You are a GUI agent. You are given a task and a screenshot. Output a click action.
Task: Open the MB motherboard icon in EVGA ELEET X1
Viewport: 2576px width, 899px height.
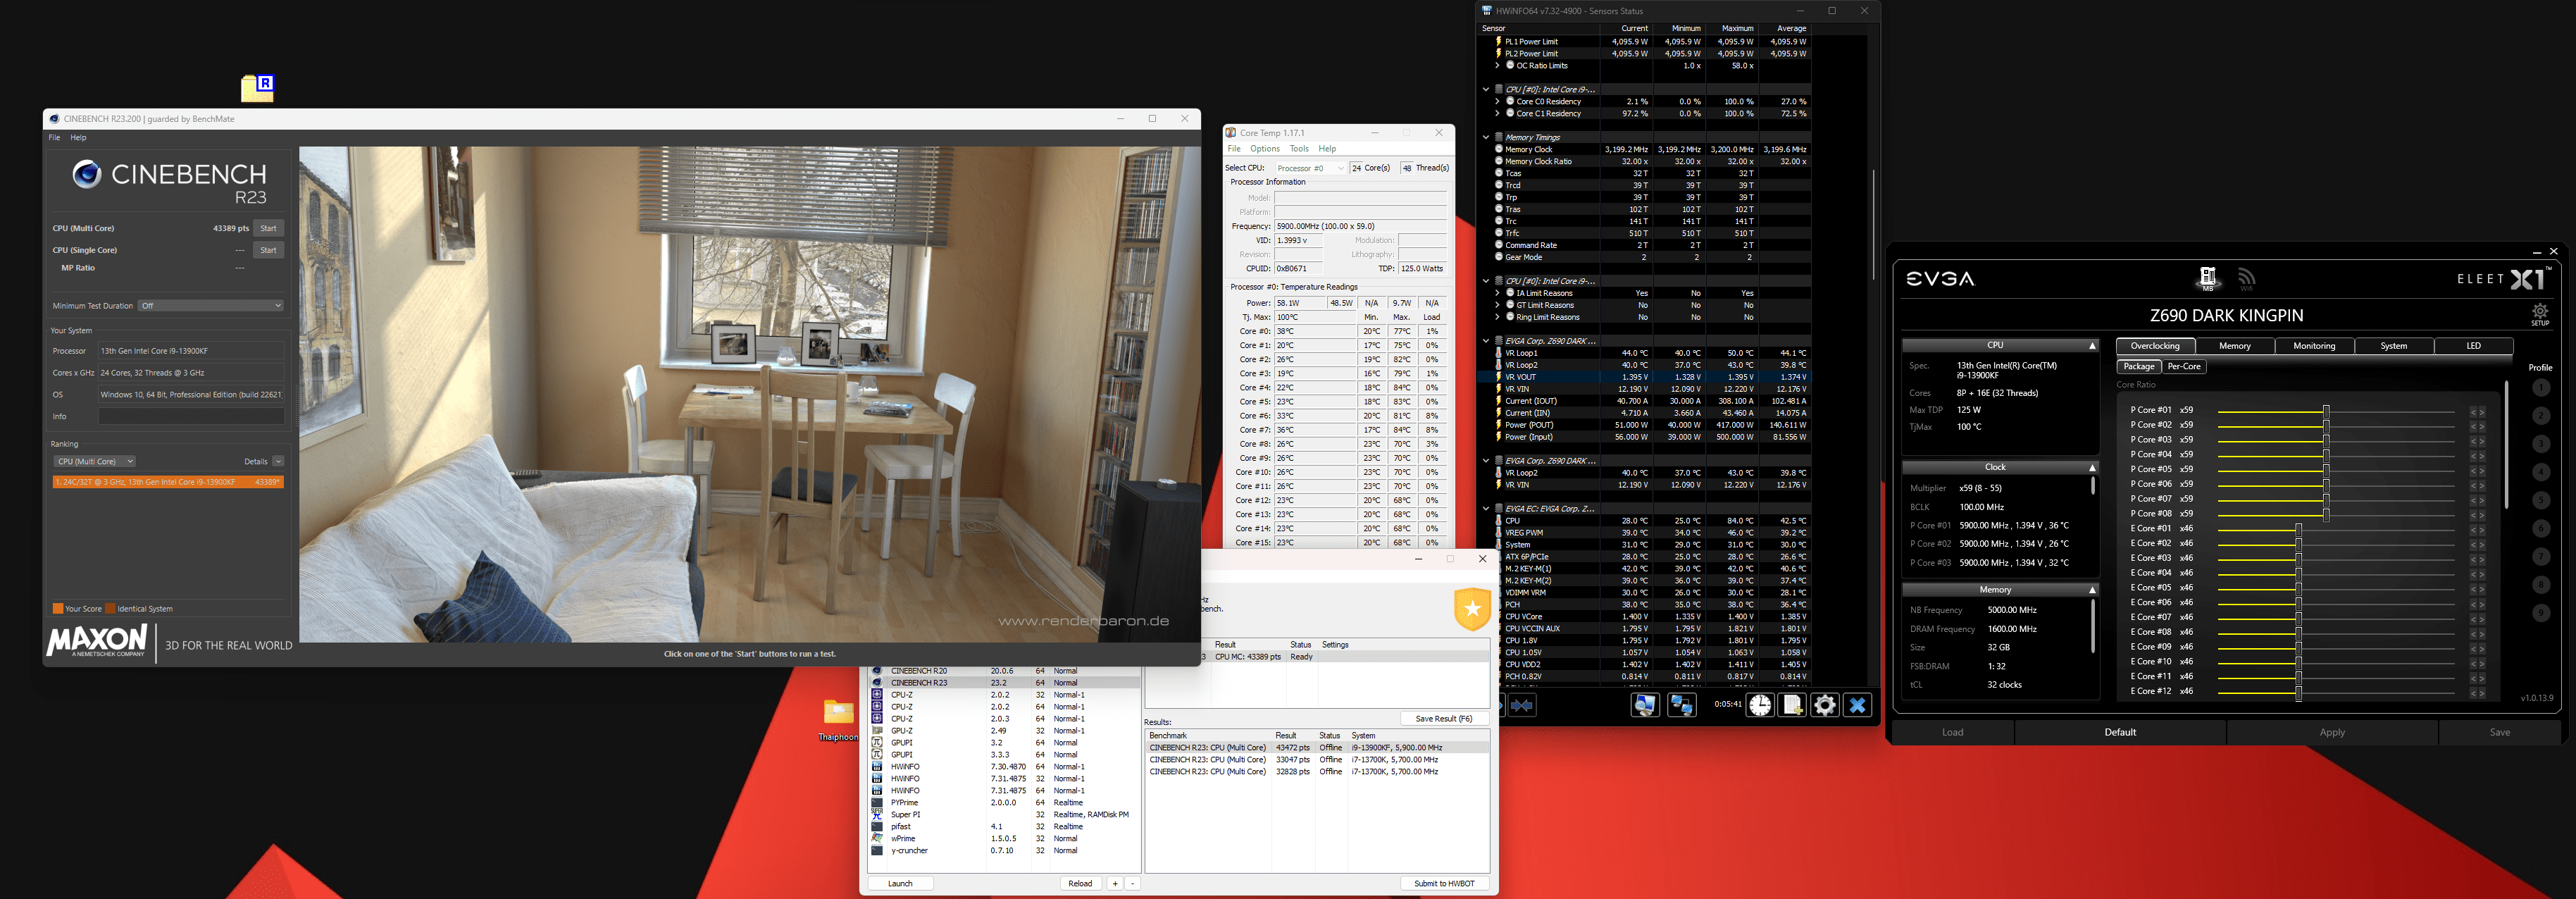2207,278
